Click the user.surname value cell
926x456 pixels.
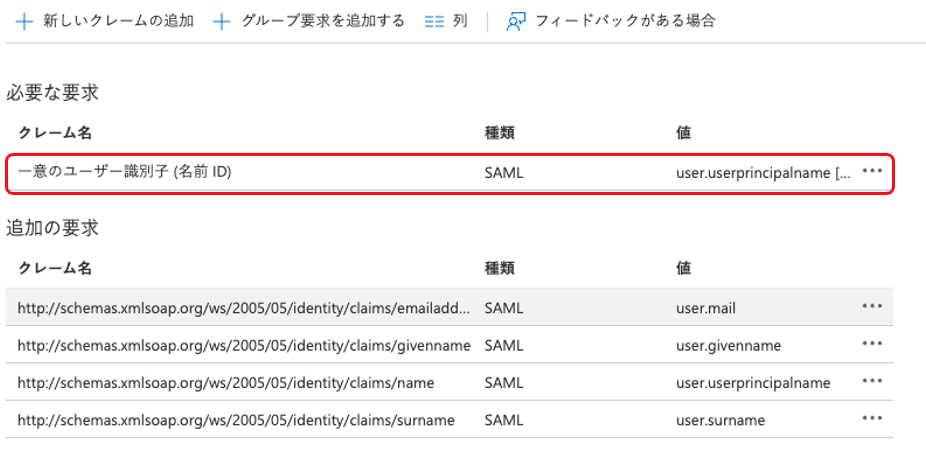[x=720, y=419]
